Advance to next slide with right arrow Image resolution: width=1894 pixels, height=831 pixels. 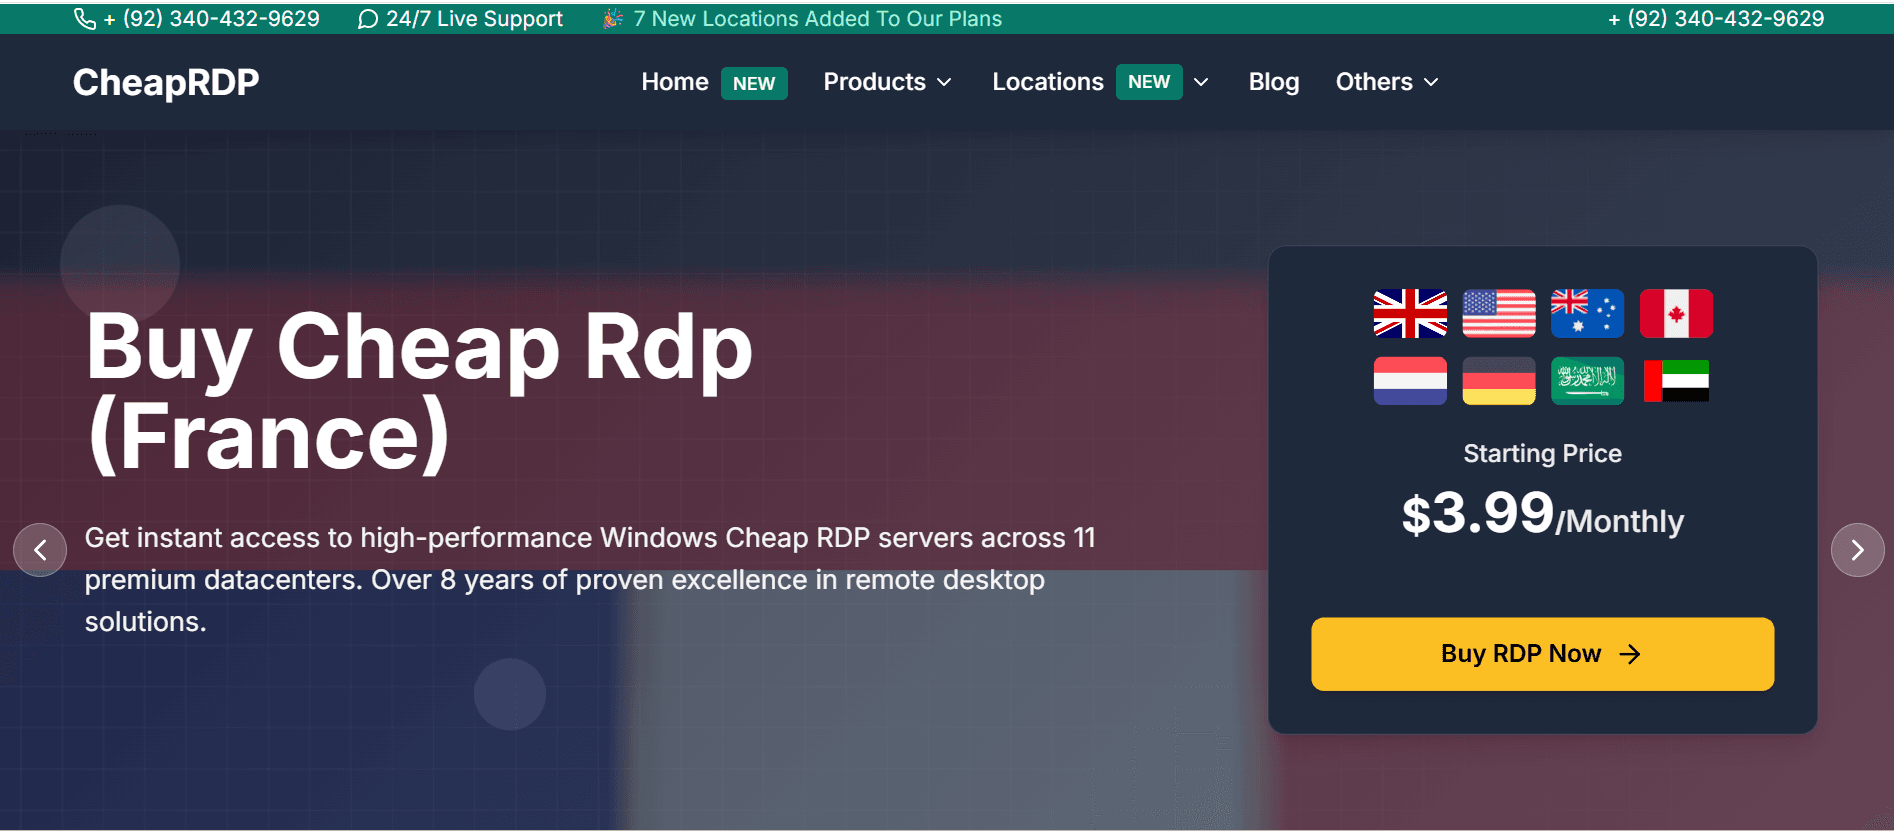[1858, 550]
